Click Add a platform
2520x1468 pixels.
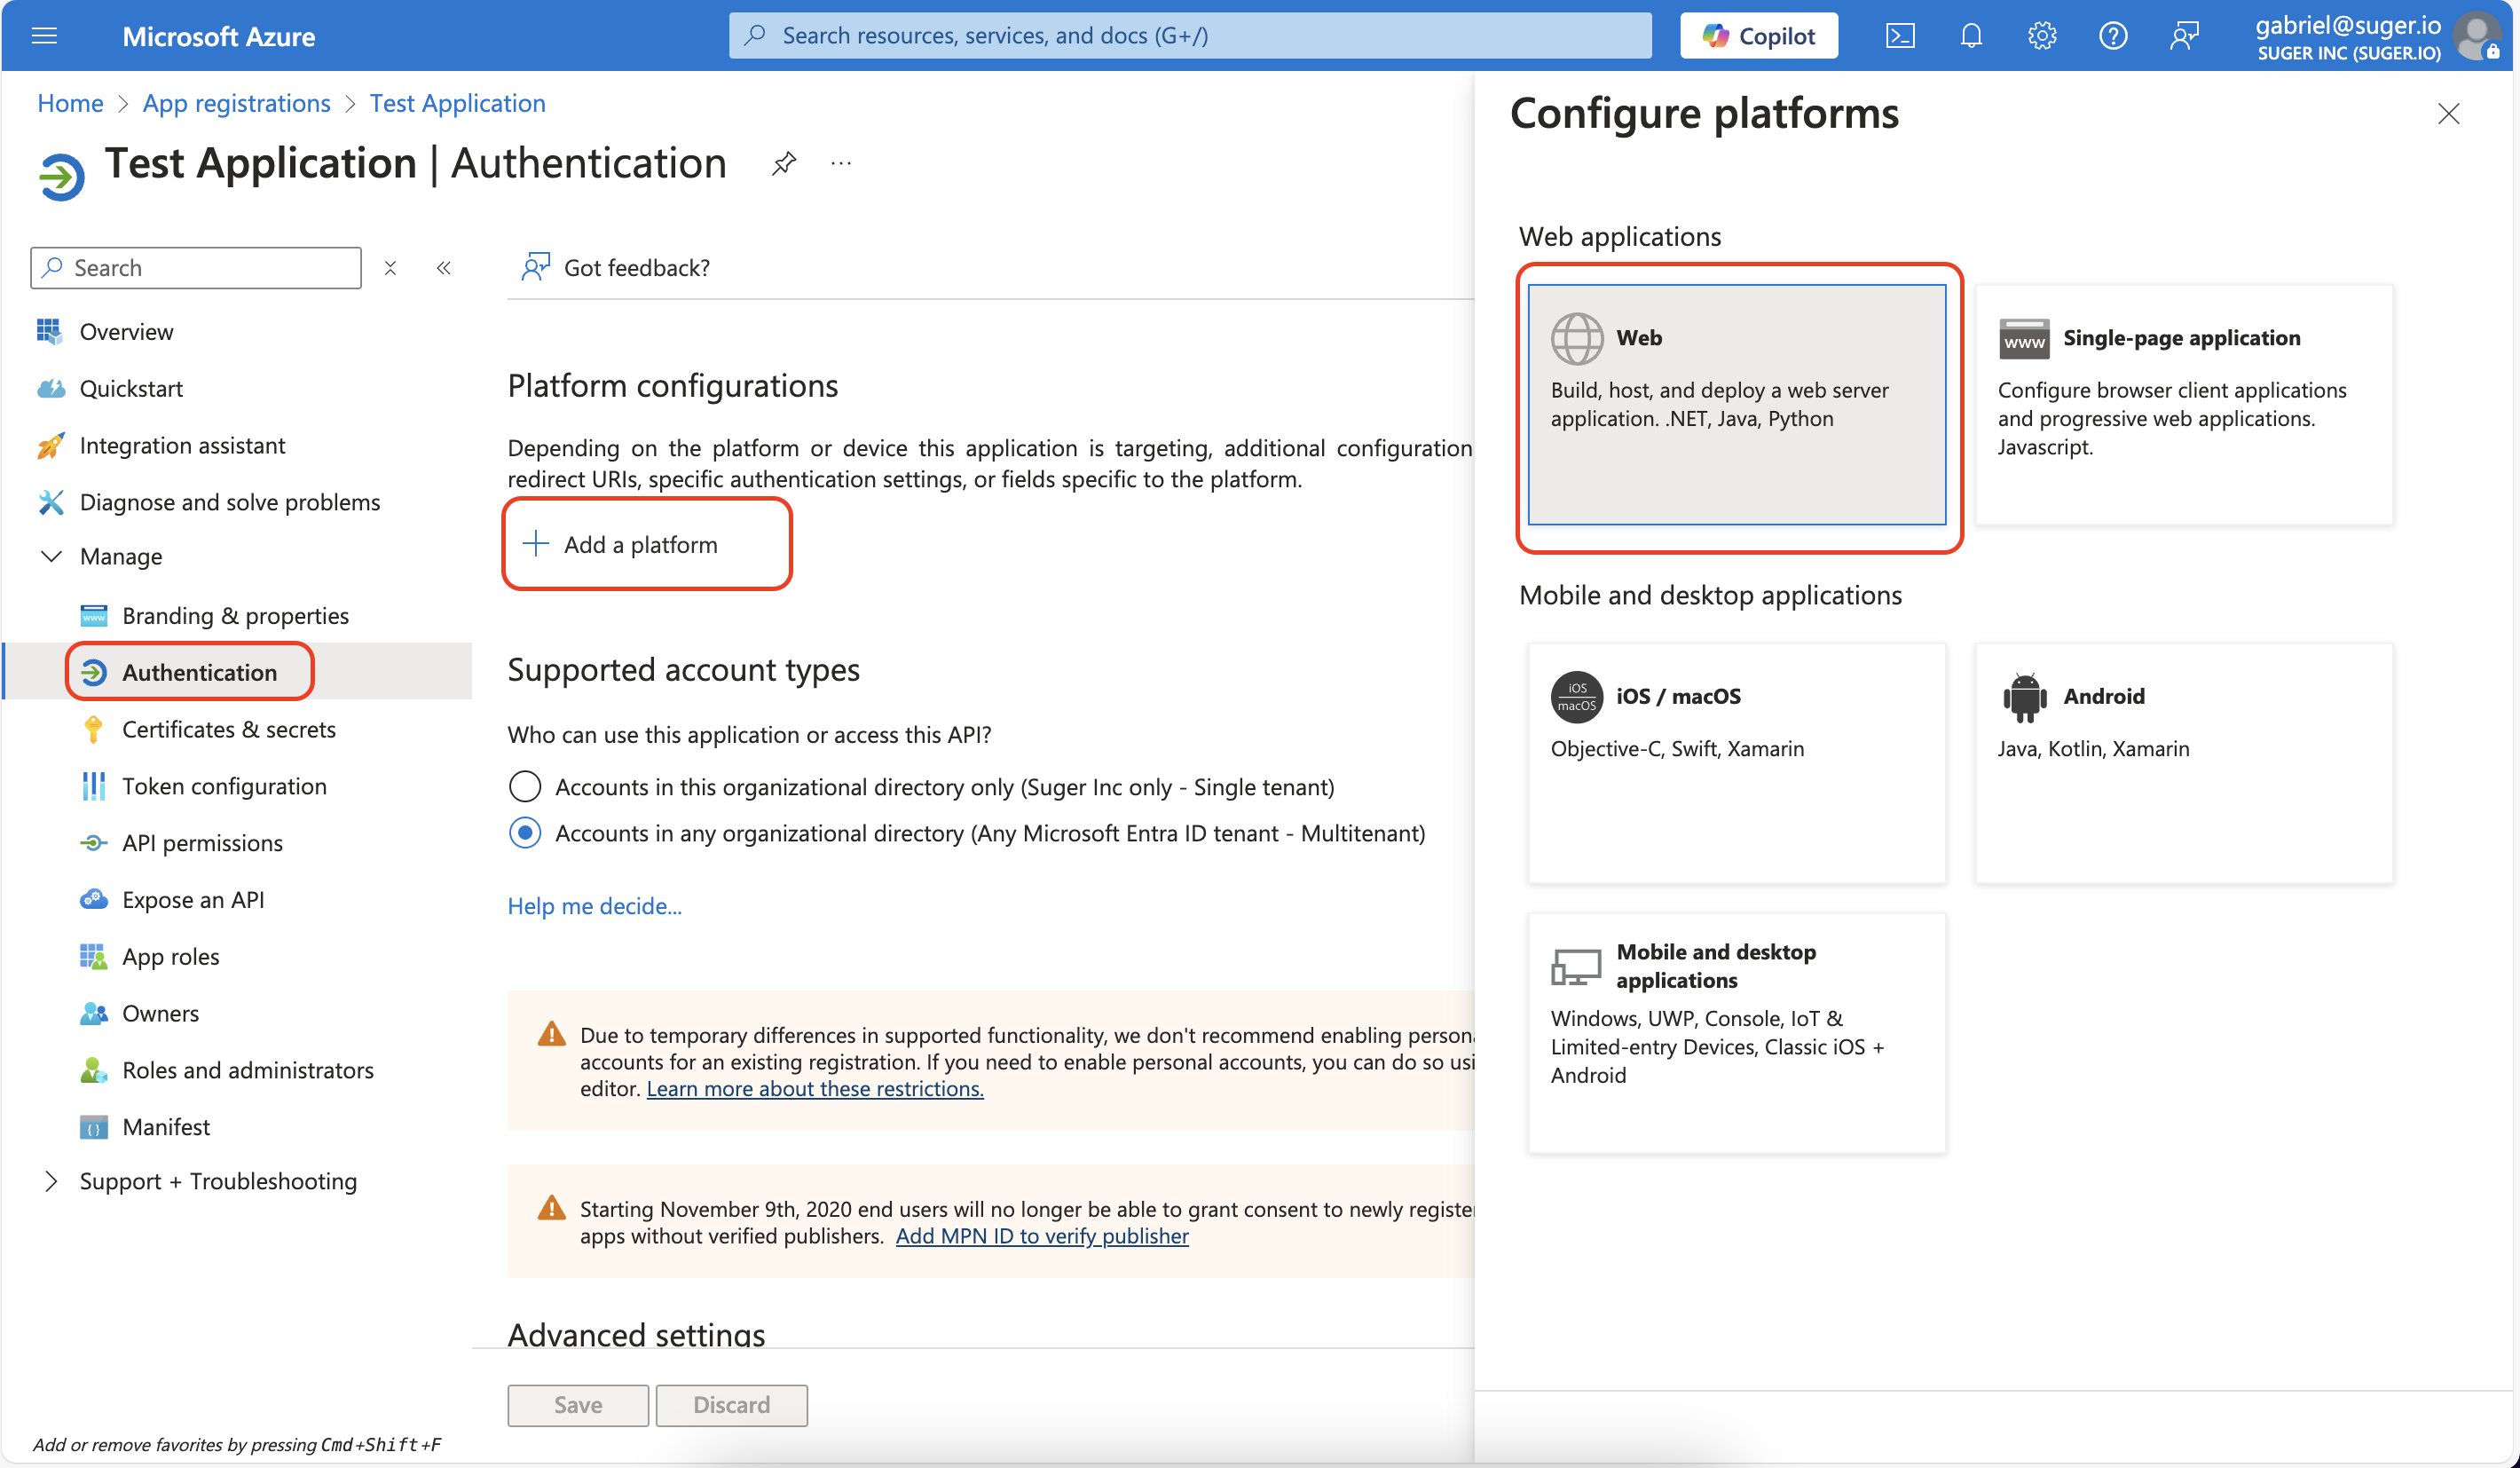click(x=621, y=544)
